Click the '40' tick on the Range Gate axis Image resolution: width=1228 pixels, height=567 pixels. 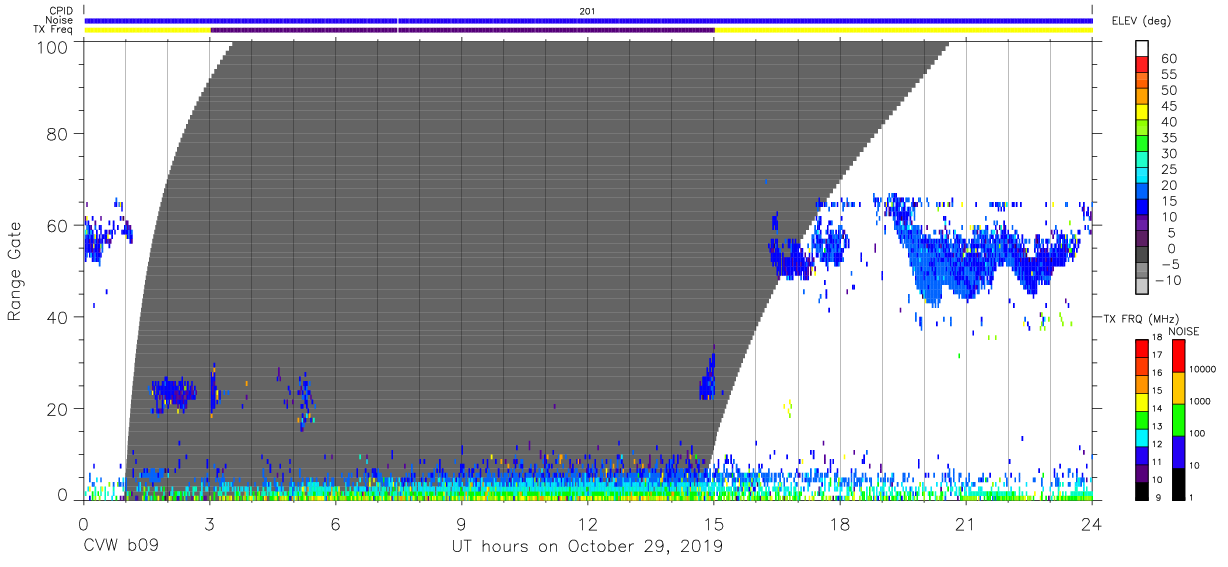pos(58,317)
